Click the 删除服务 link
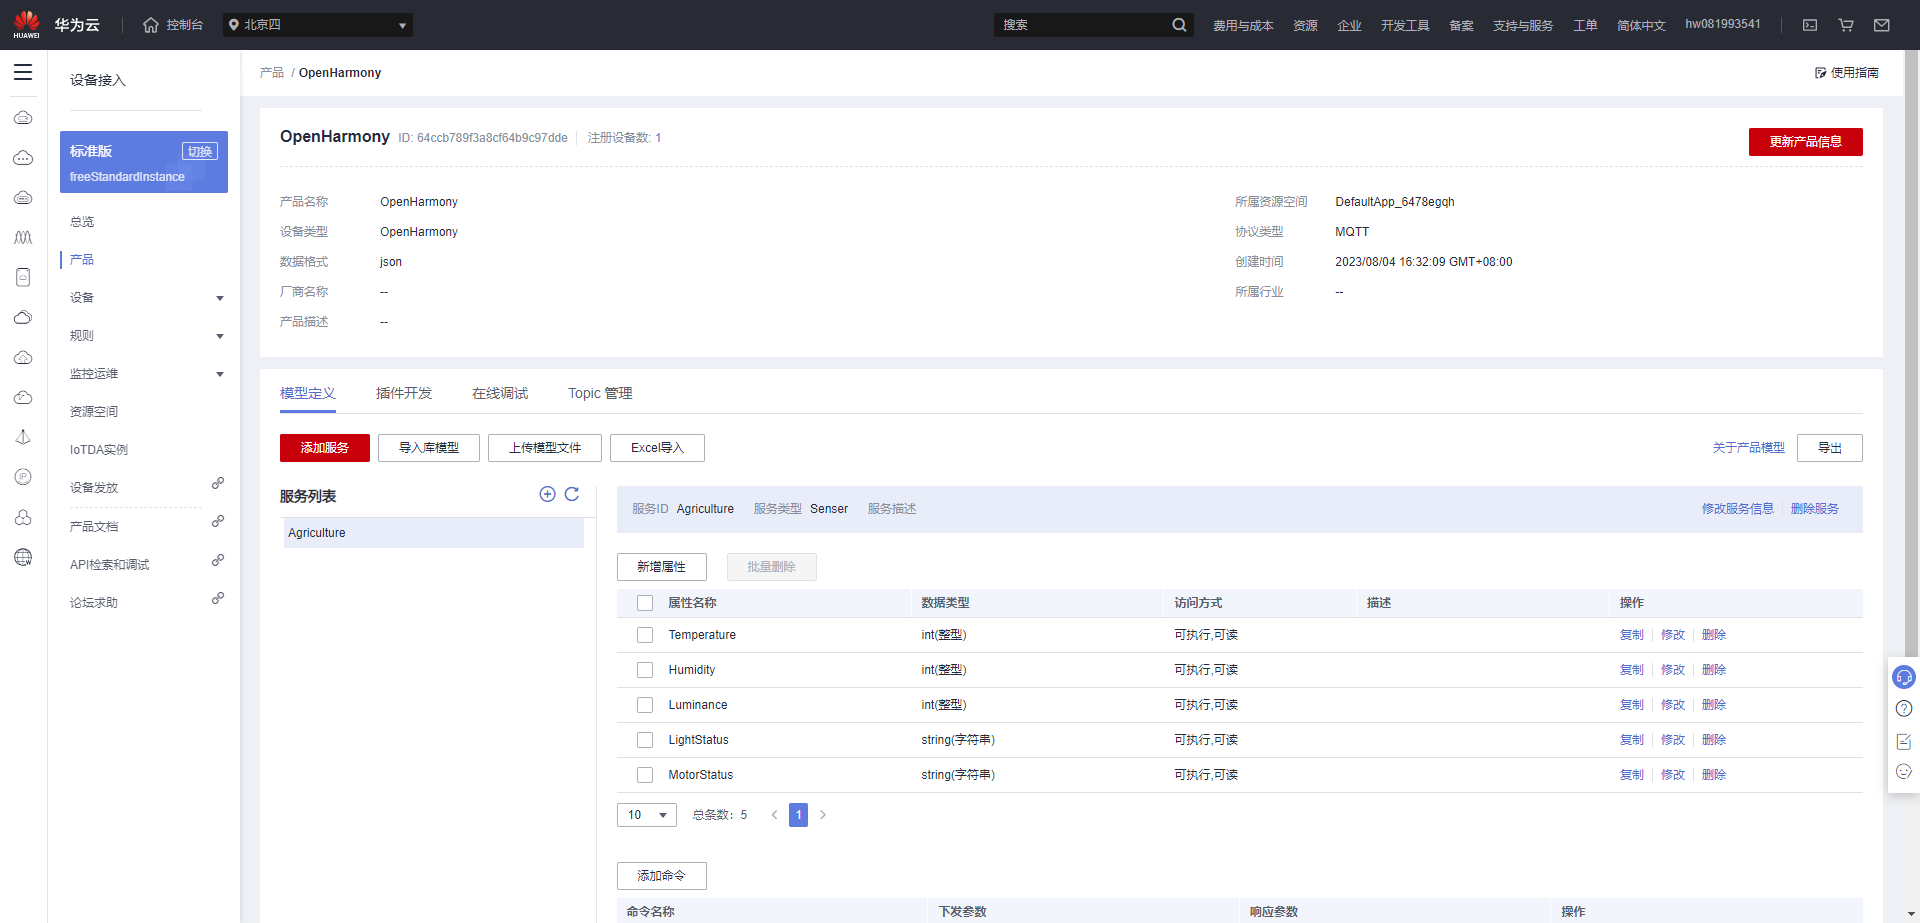Image resolution: width=1920 pixels, height=923 pixels. [x=1815, y=509]
